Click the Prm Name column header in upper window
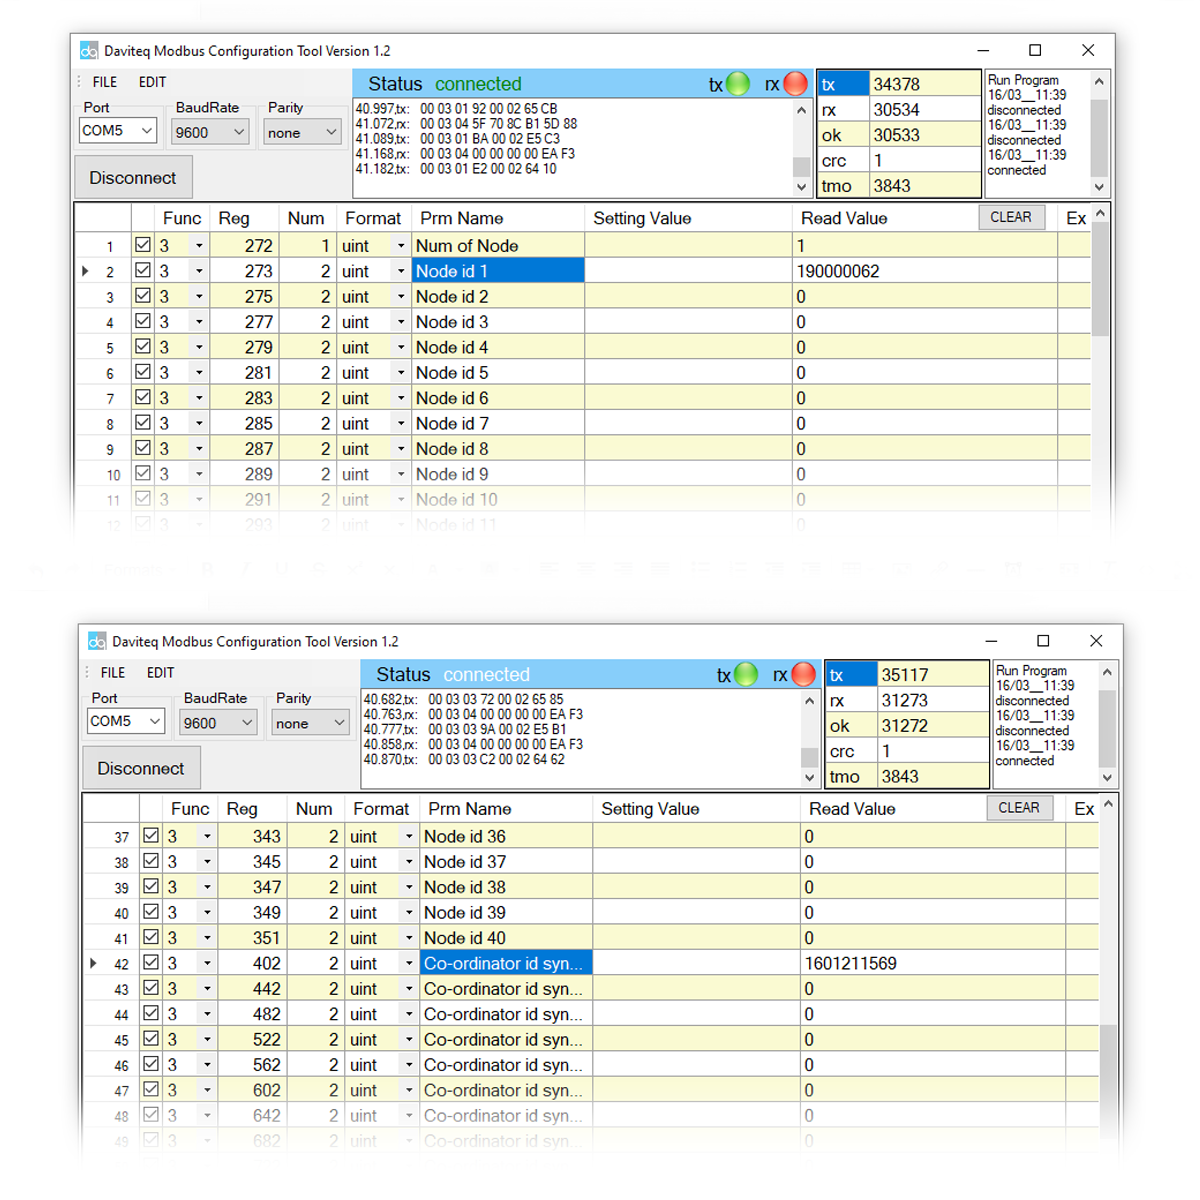Screen dimensions: 1200x1200 [498, 218]
